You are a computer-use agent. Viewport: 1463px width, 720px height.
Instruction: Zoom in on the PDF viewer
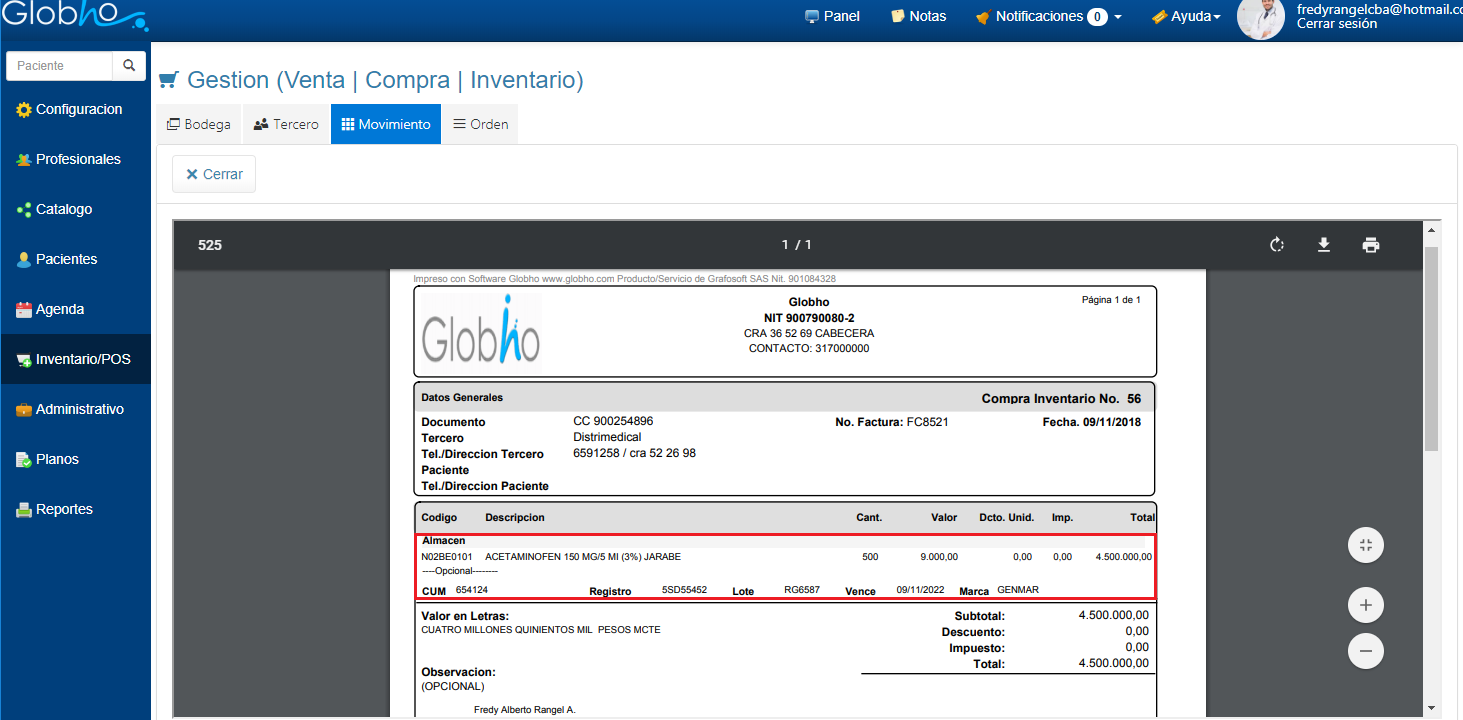(1365, 604)
